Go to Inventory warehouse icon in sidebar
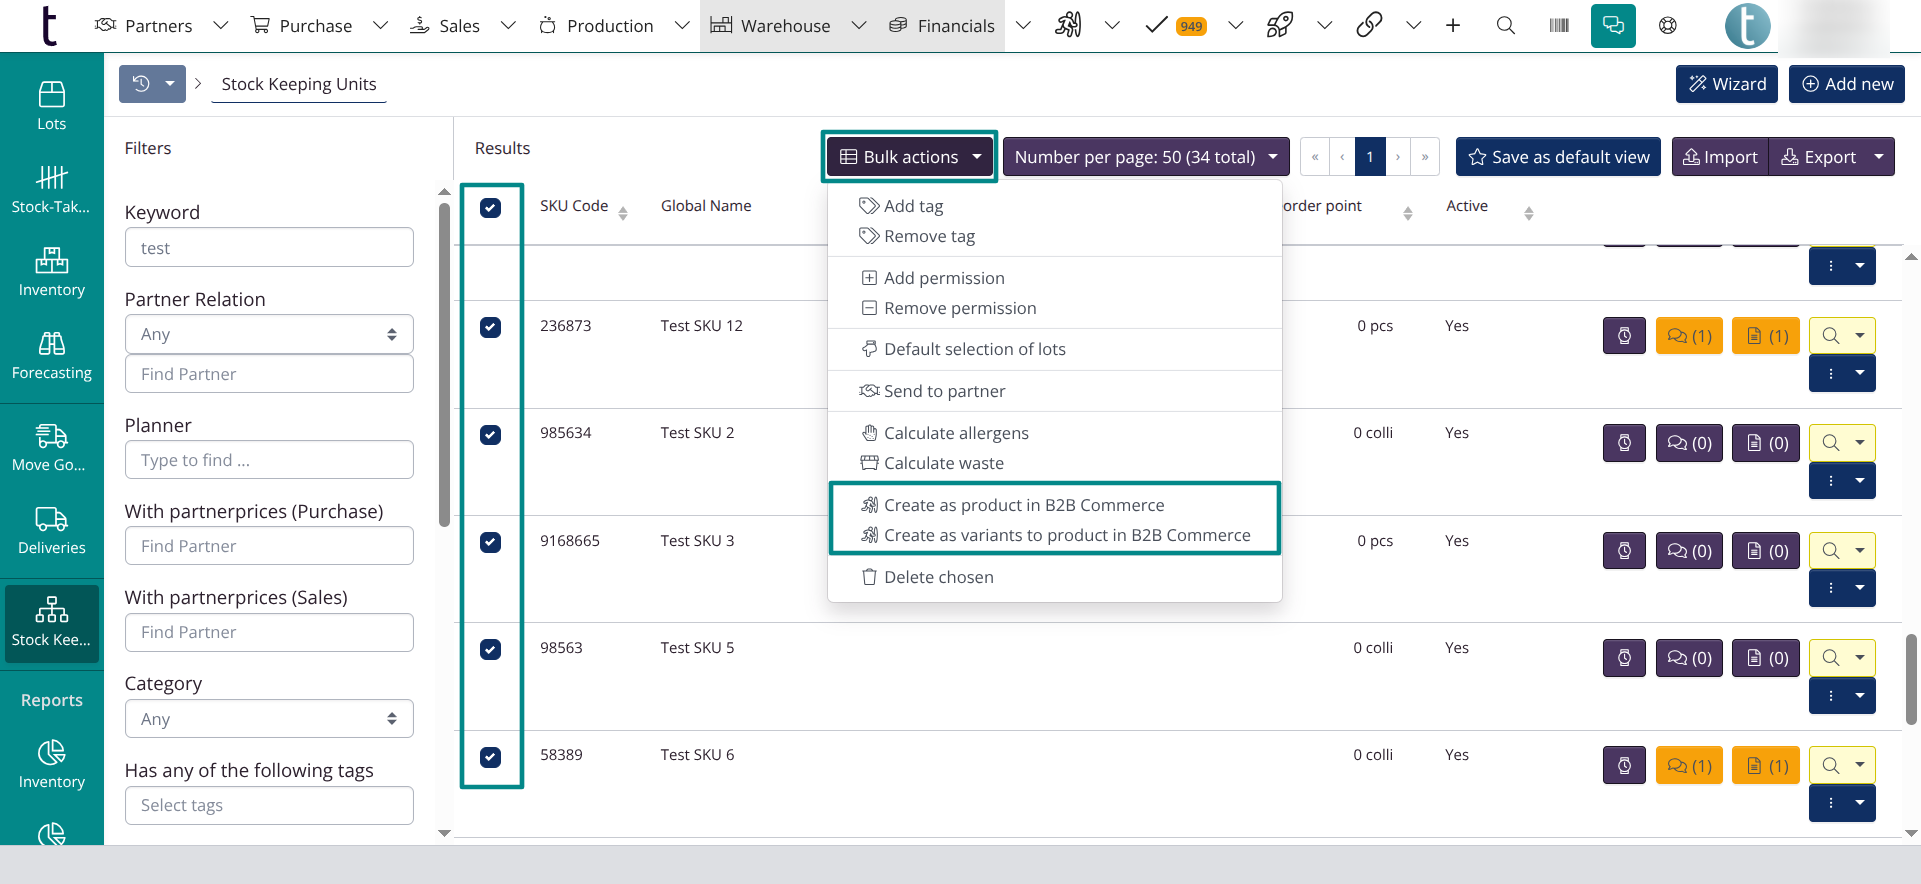This screenshot has width=1921, height=884. [x=51, y=272]
